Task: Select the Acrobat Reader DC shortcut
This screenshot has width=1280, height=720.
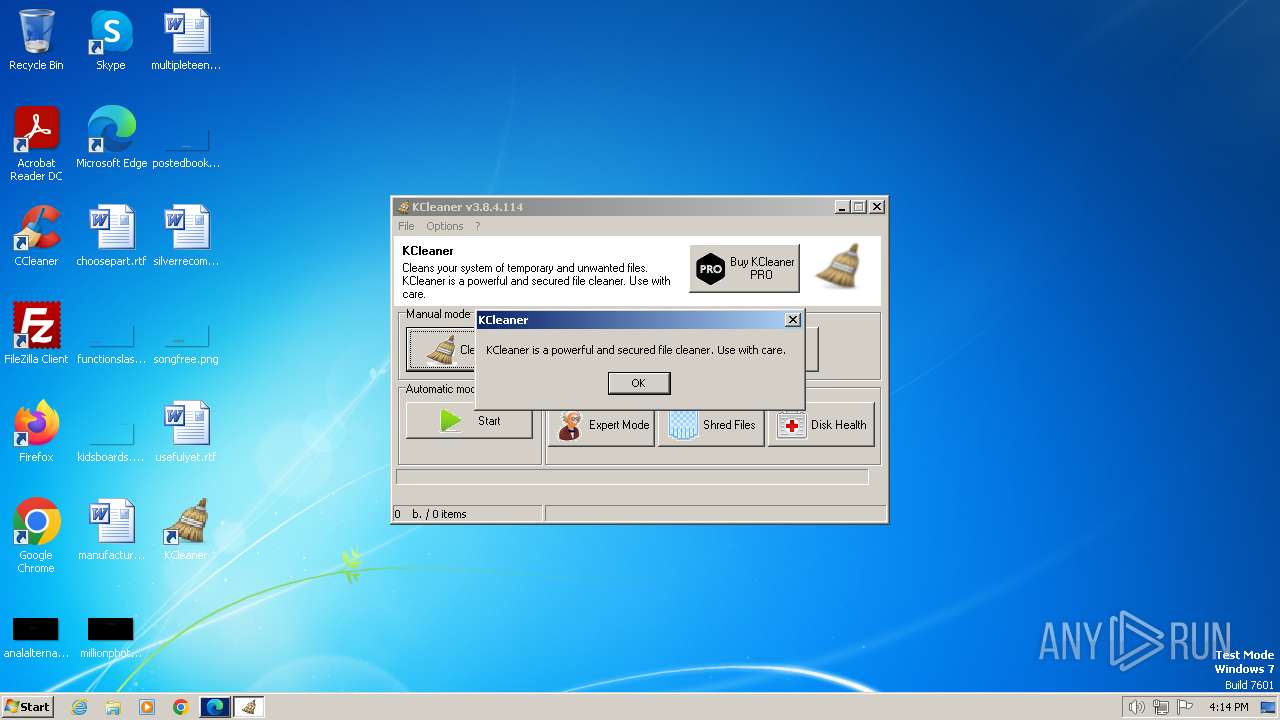Action: coord(36,144)
